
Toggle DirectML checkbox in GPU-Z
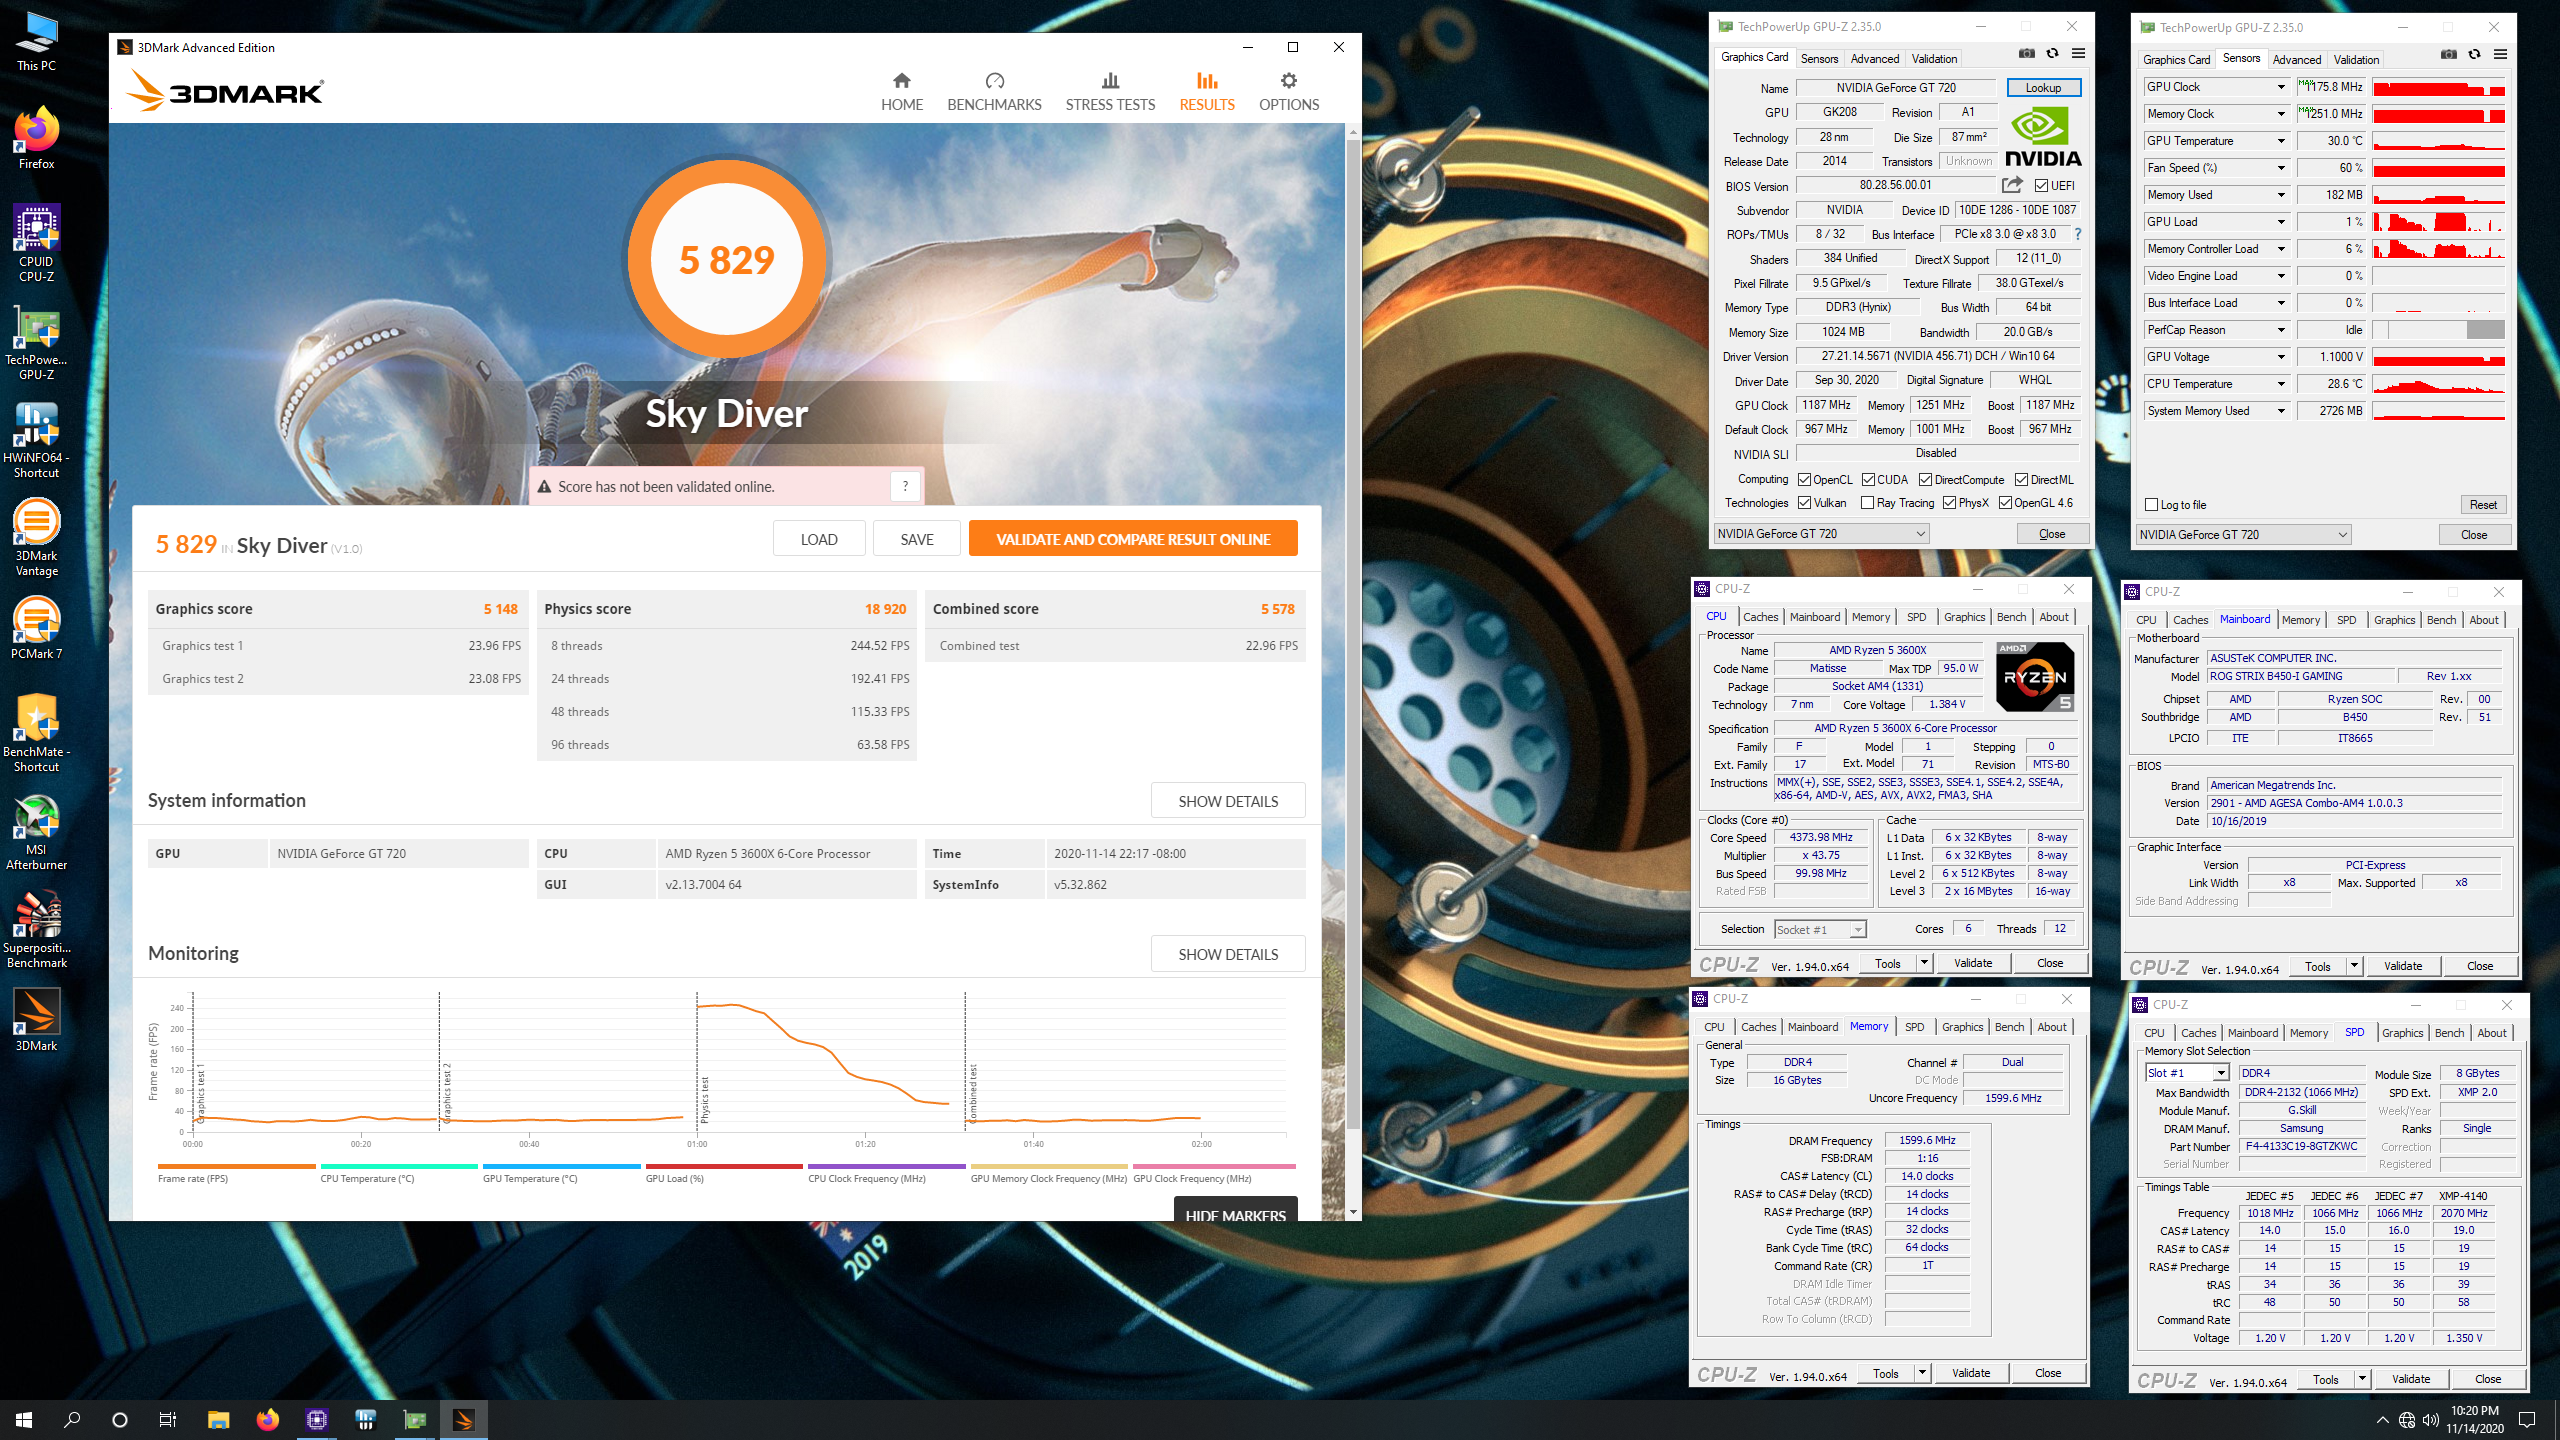[2021, 480]
